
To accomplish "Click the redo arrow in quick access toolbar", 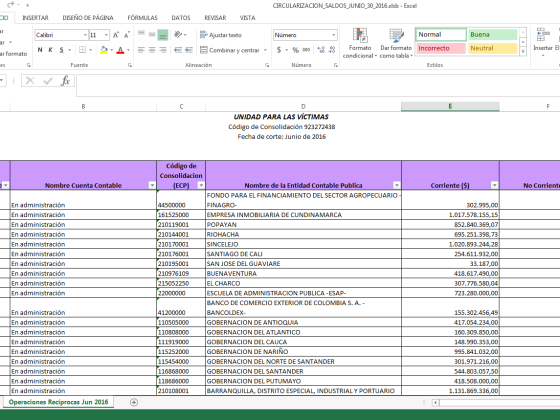I will (10, 5).
